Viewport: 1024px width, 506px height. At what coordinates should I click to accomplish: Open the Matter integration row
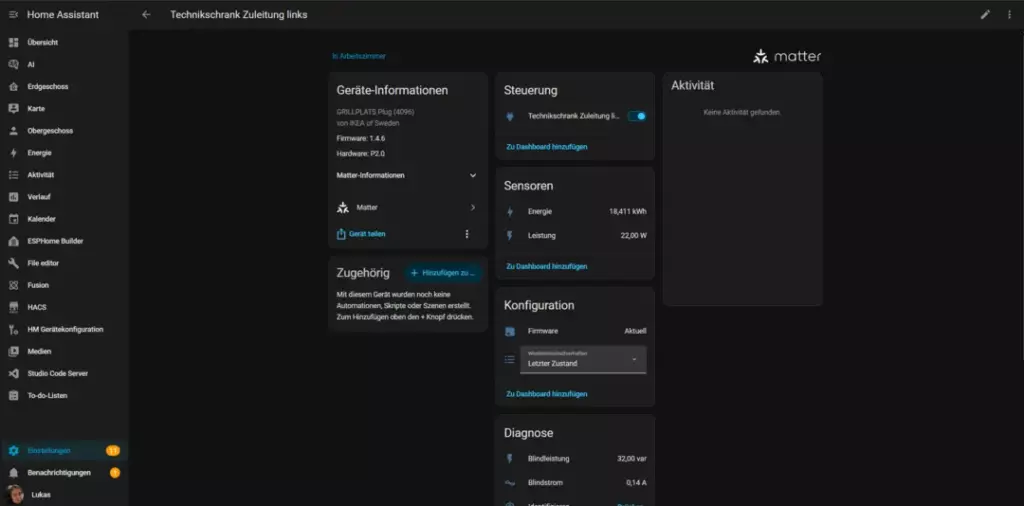tap(407, 208)
